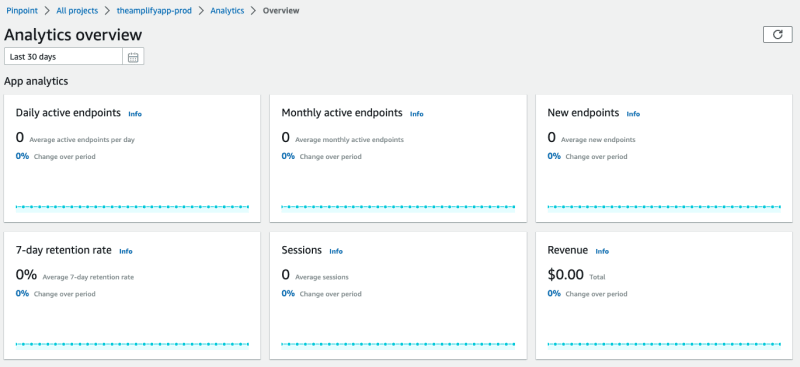
Task: Click the Sessions chart line
Action: 398,344
